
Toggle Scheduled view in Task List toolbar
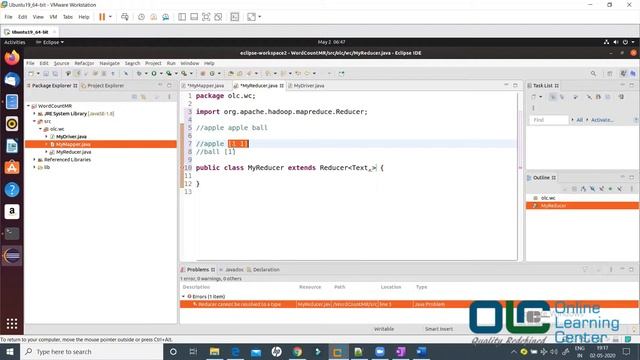tap(562, 97)
